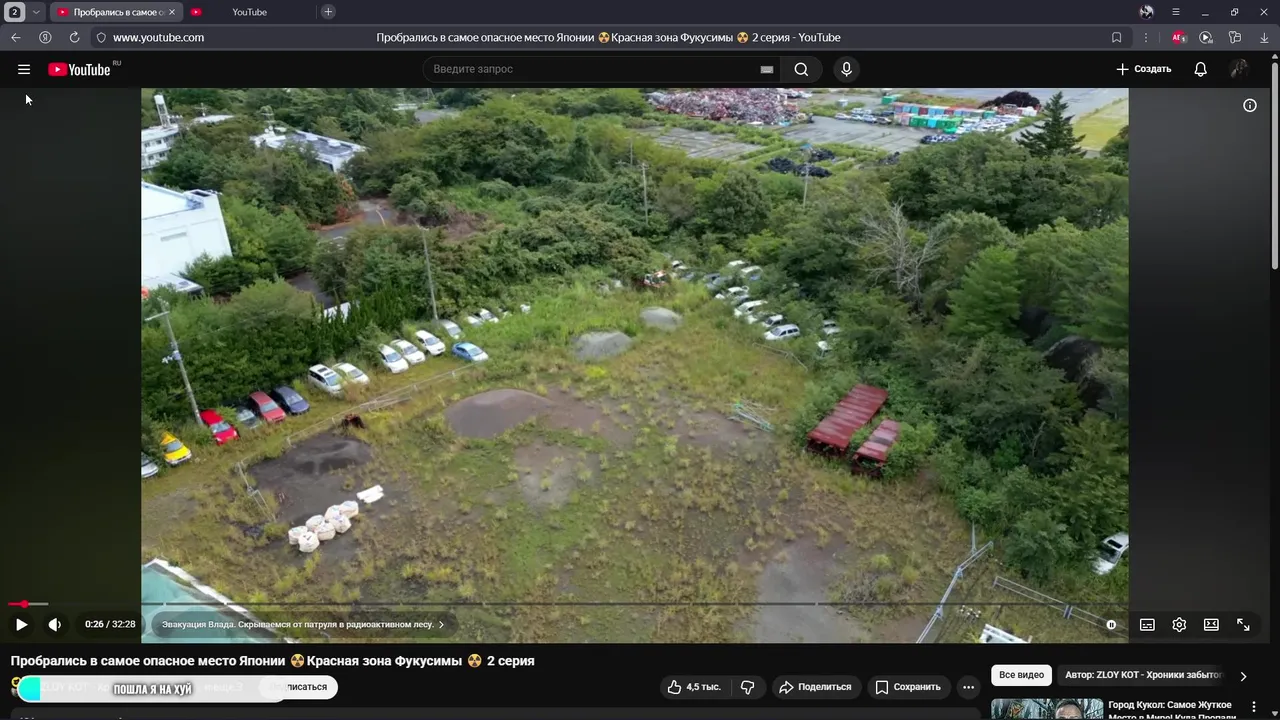Open YouTube notifications bell
This screenshot has width=1280, height=720.
coord(1200,69)
